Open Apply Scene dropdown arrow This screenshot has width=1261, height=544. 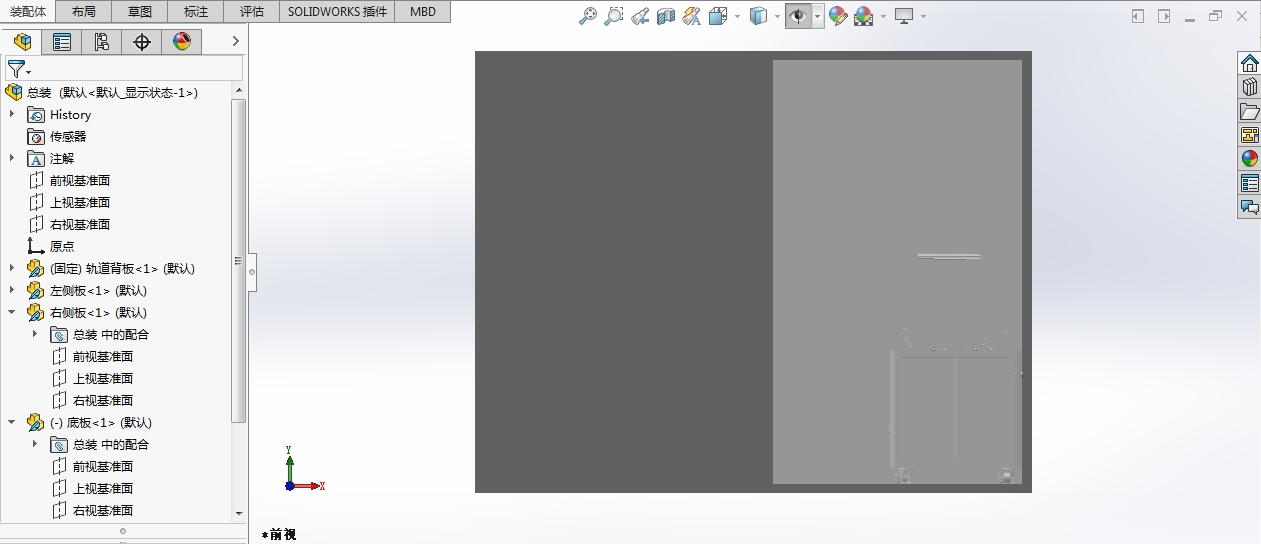pyautogui.click(x=883, y=17)
